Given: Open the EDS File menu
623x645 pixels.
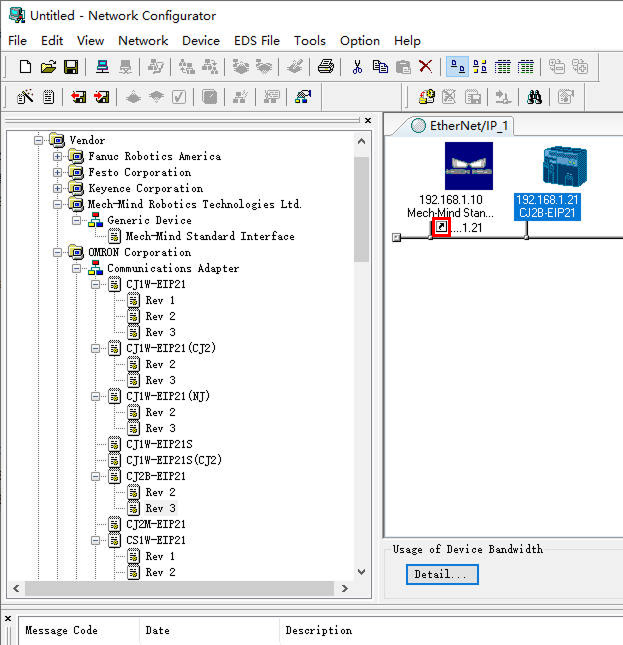Looking at the screenshot, I should [x=256, y=41].
